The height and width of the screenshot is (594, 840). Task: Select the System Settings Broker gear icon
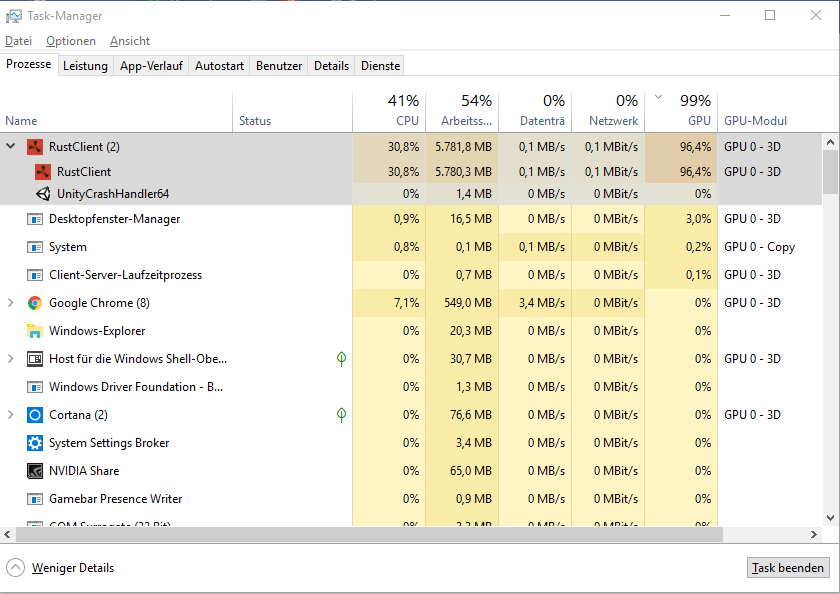click(35, 443)
